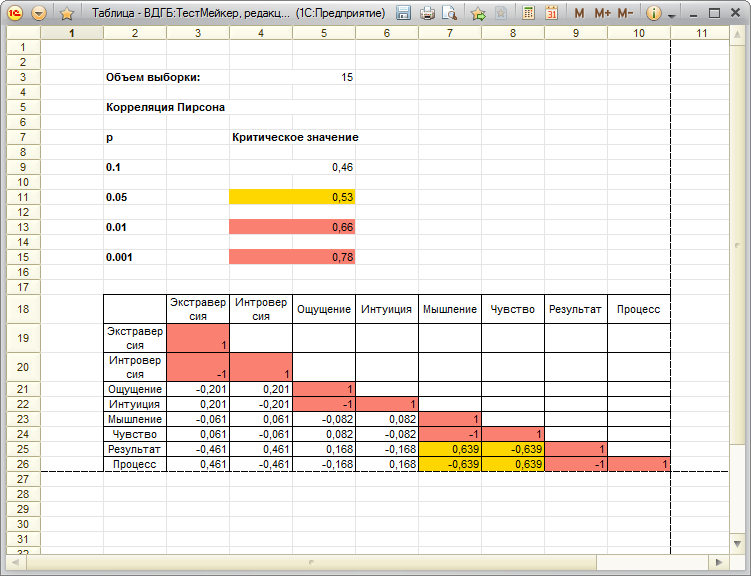Select the 'Мышление' column header cell
Viewport: 751px width, 576px height.
pyautogui.click(x=450, y=309)
